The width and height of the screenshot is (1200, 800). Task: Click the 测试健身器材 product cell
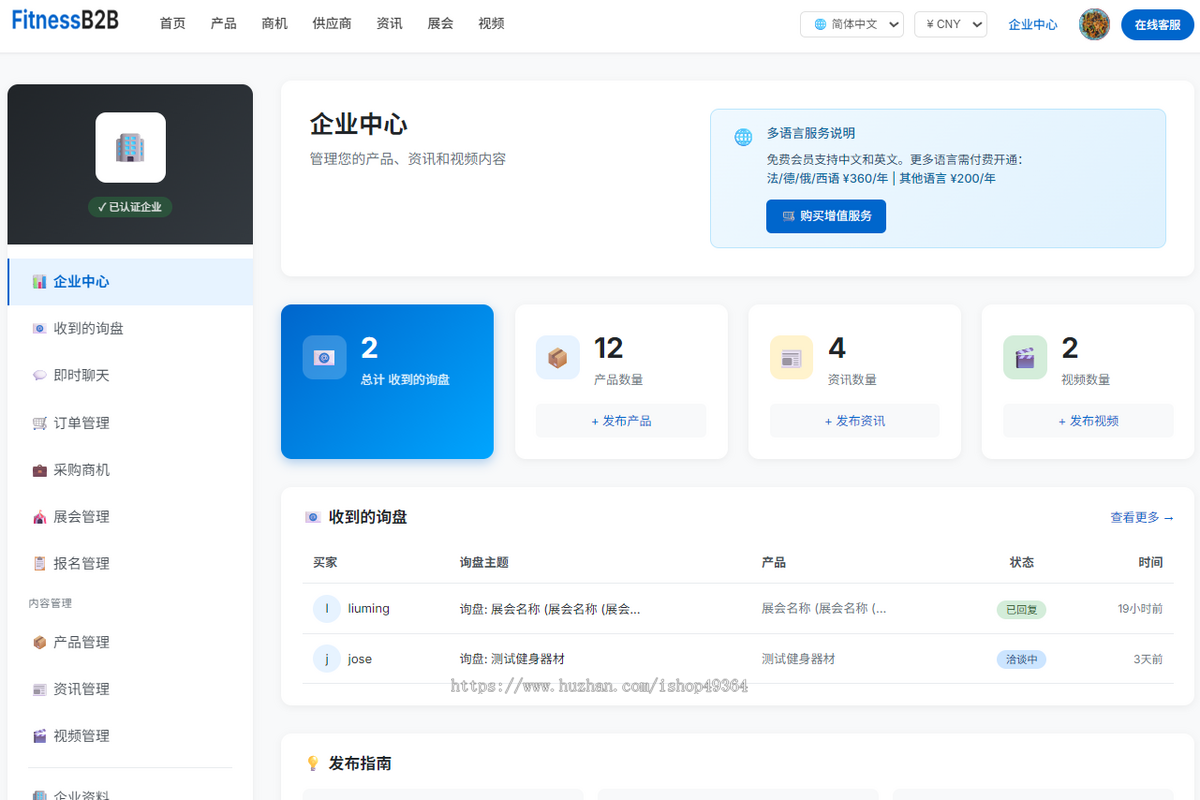pyautogui.click(x=798, y=659)
